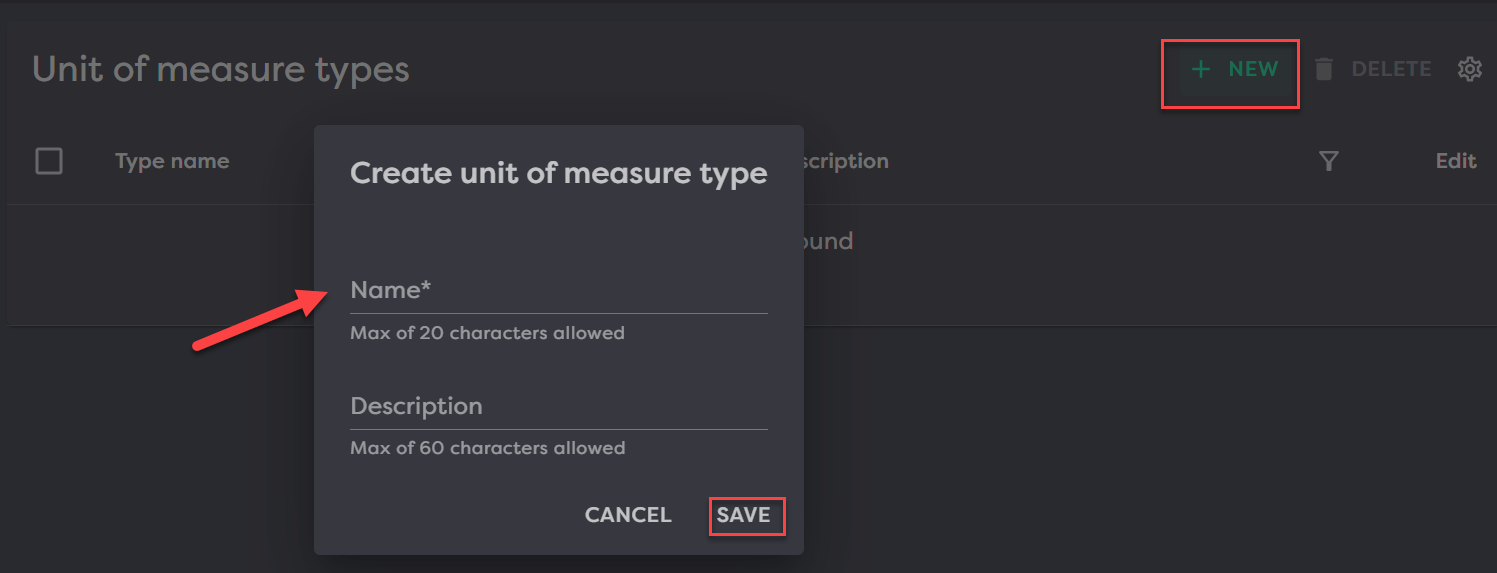Open the settings gear icon

coord(1469,69)
